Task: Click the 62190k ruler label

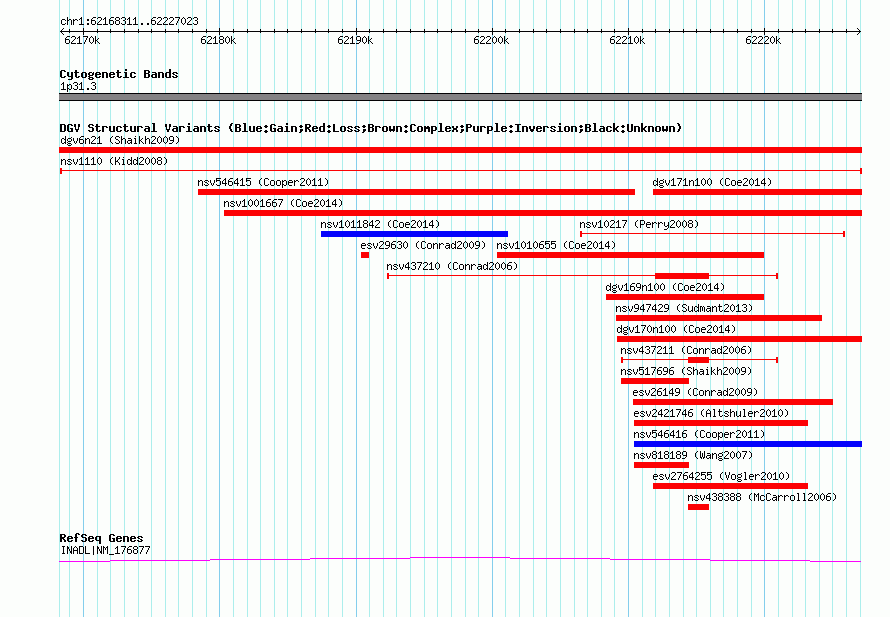Action: tap(355, 41)
